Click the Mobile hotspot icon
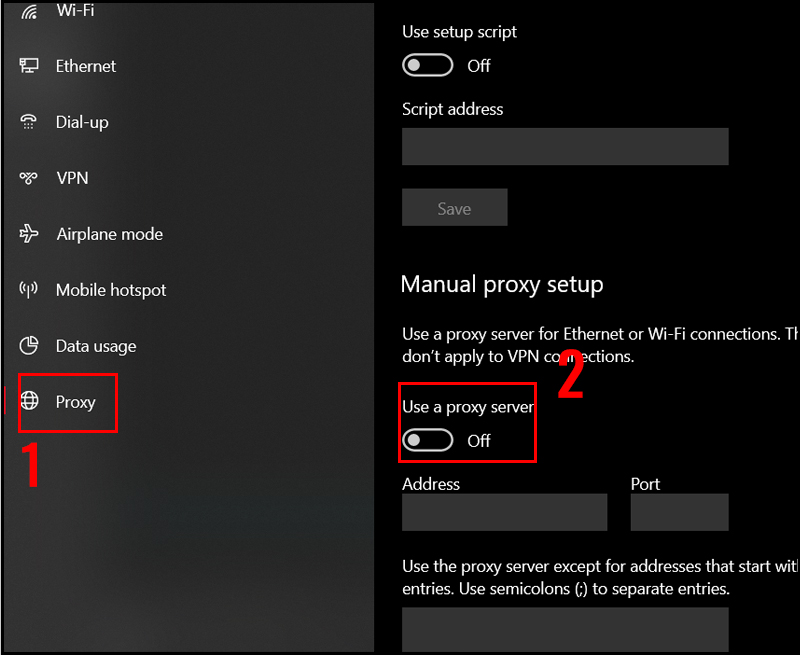The width and height of the screenshot is (800, 655). tap(29, 290)
